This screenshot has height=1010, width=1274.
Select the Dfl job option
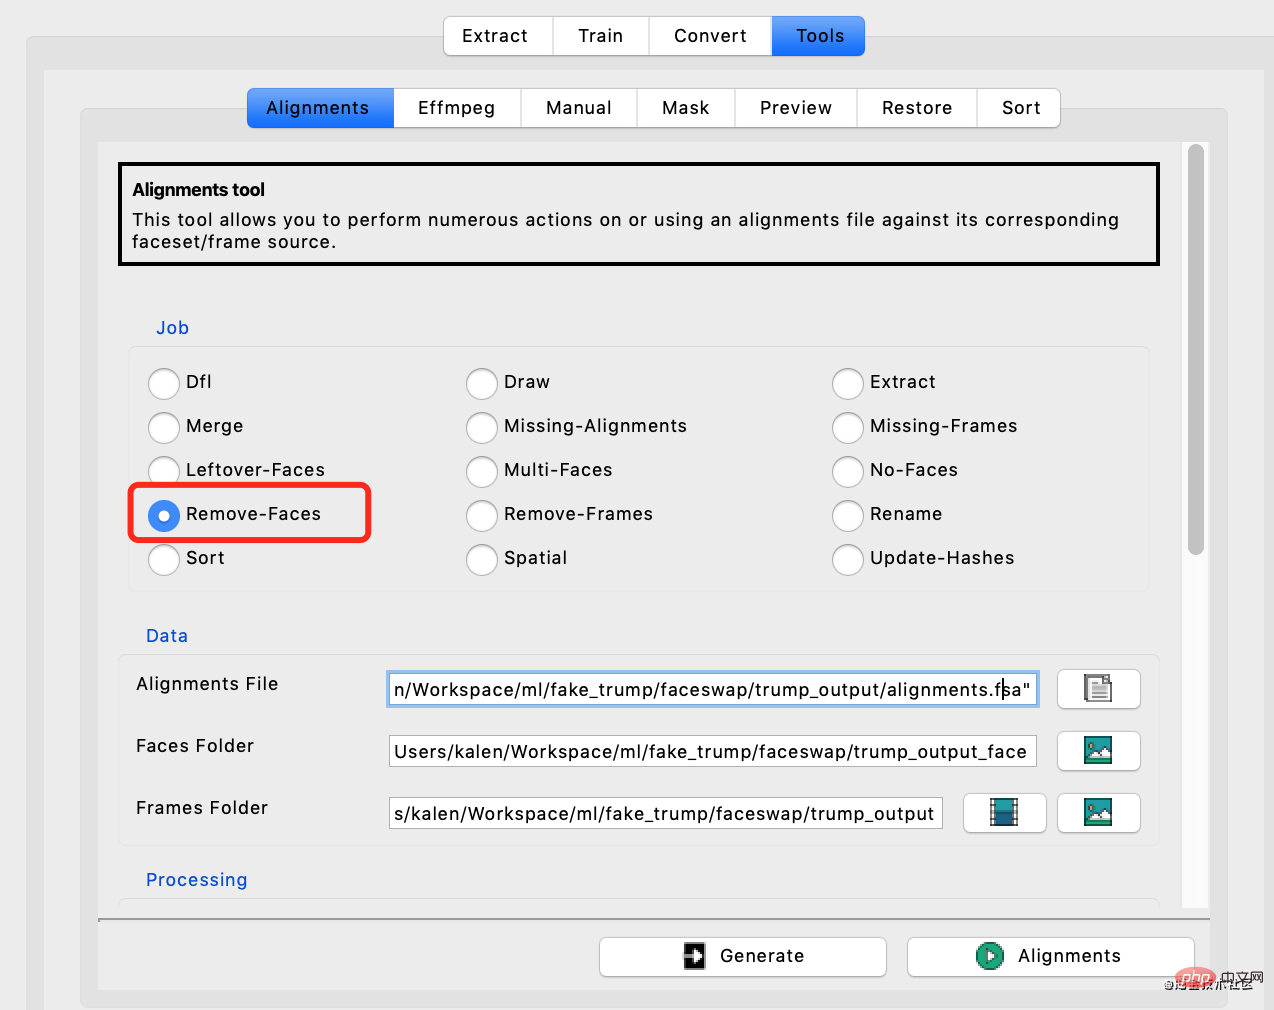tap(164, 383)
